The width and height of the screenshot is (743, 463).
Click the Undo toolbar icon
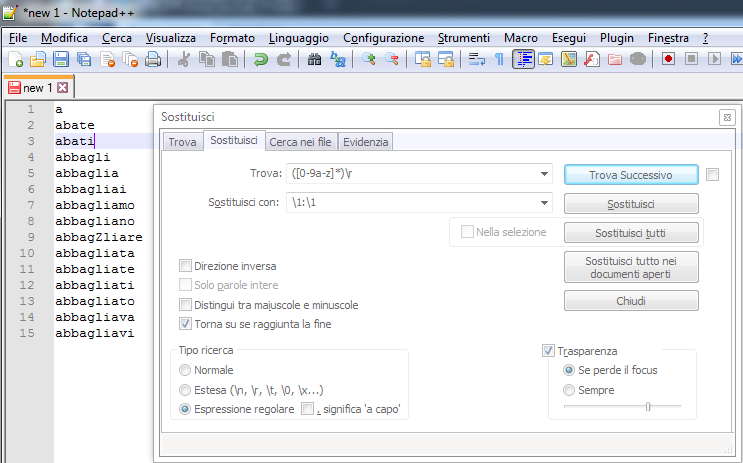pos(260,59)
